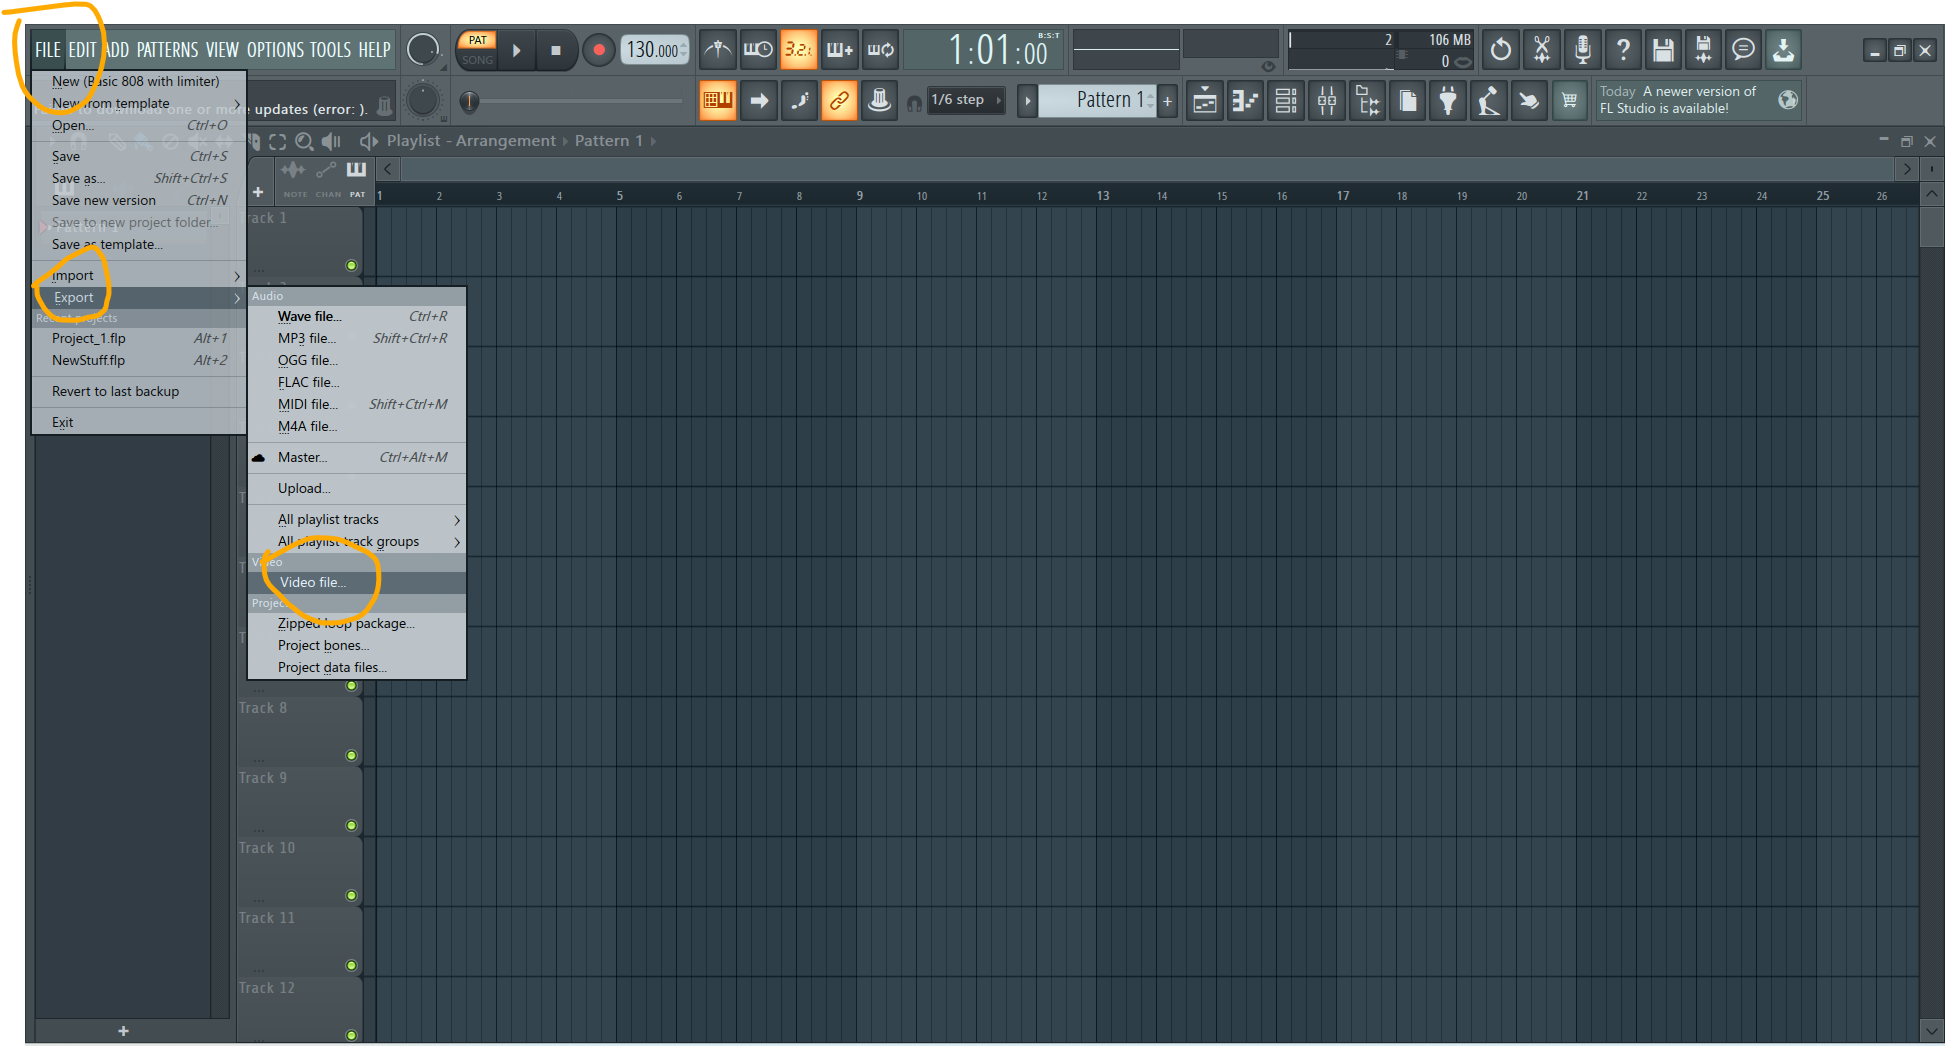
Task: Open the Piano roll icon
Action: click(x=1245, y=100)
